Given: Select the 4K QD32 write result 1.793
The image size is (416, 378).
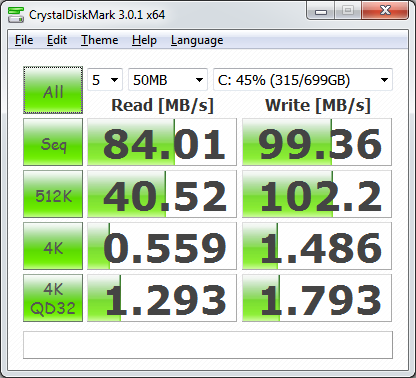Looking at the screenshot, I should pos(317,298).
